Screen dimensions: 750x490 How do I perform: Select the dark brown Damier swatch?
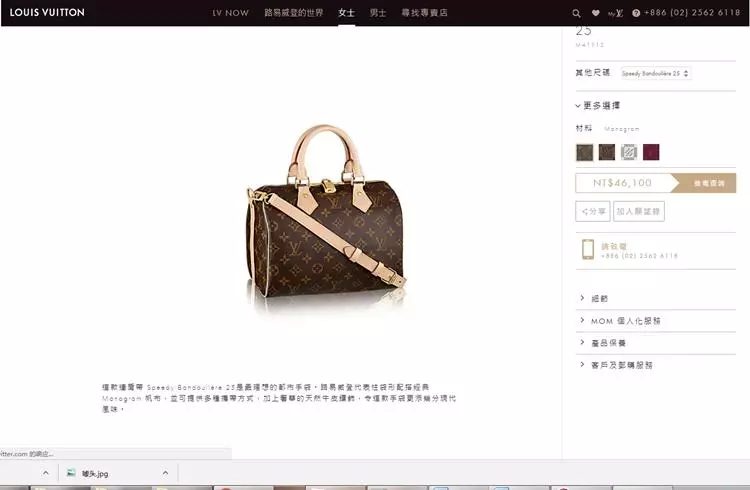coord(607,152)
